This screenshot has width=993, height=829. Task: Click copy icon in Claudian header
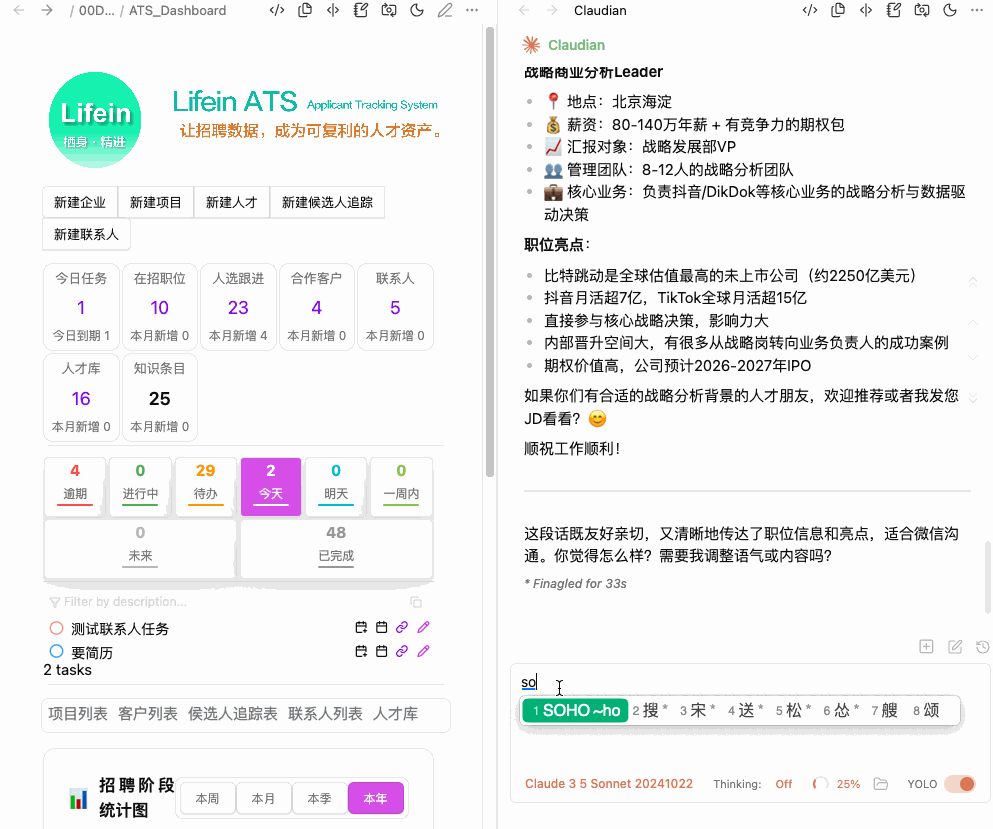point(838,10)
